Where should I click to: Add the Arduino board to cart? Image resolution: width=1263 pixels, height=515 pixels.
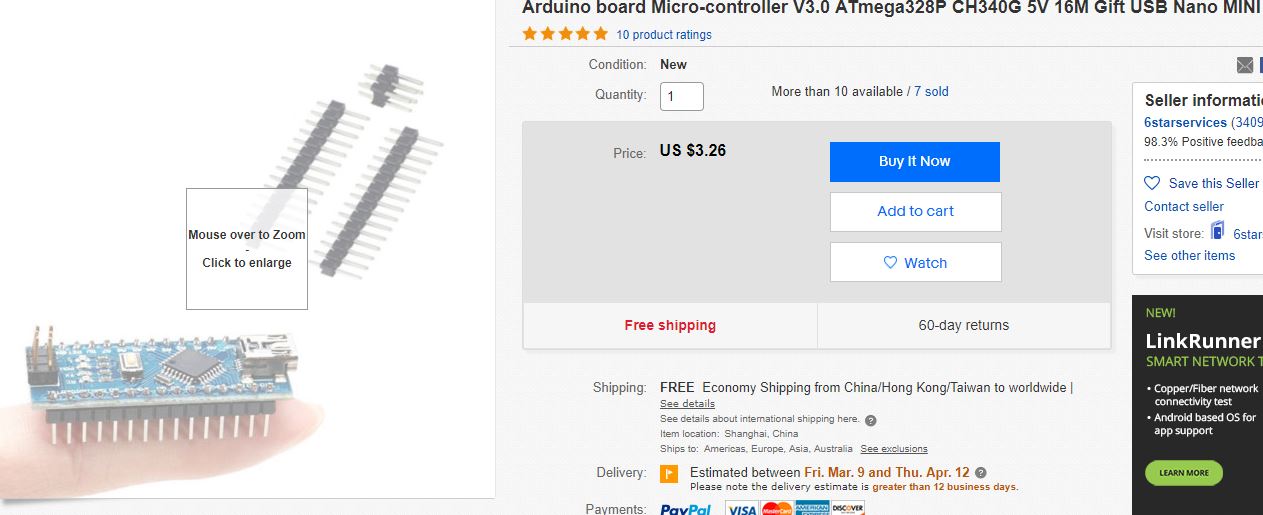(x=915, y=211)
